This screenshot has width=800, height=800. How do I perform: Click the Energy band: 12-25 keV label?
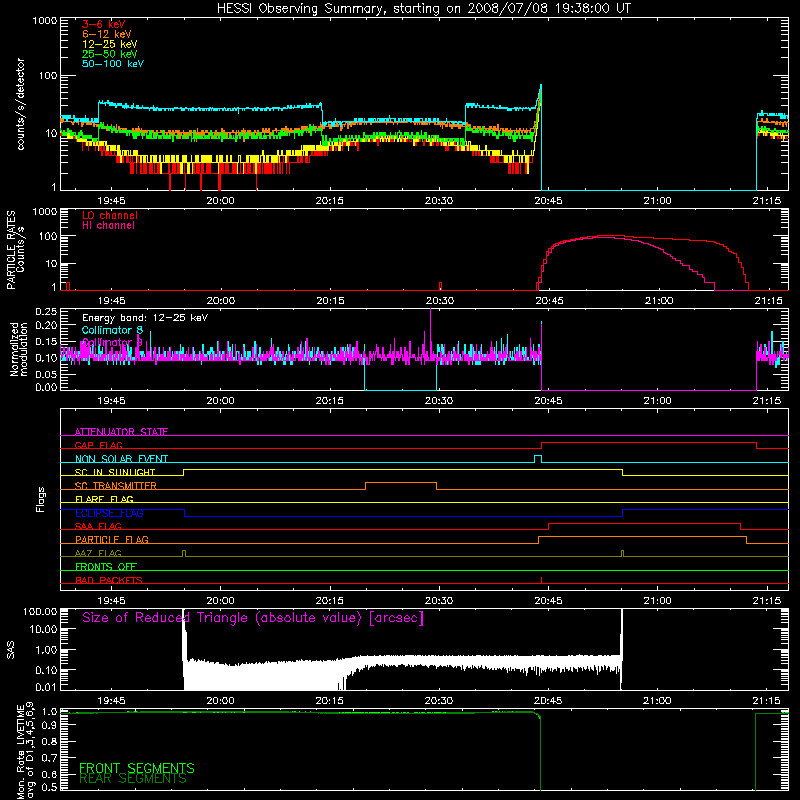(x=145, y=318)
